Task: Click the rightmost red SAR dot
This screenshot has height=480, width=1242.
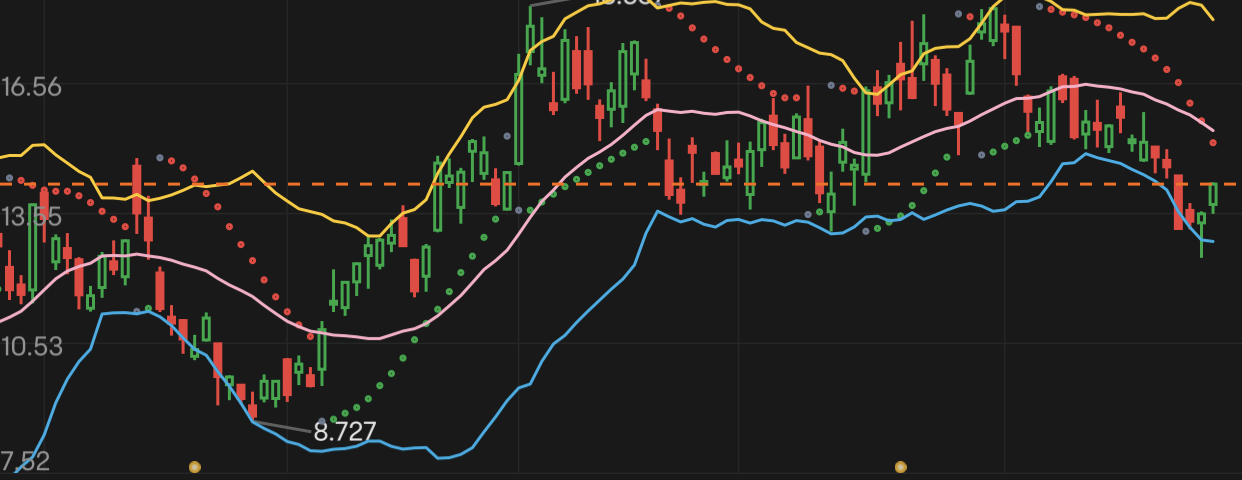Action: tap(1213, 143)
